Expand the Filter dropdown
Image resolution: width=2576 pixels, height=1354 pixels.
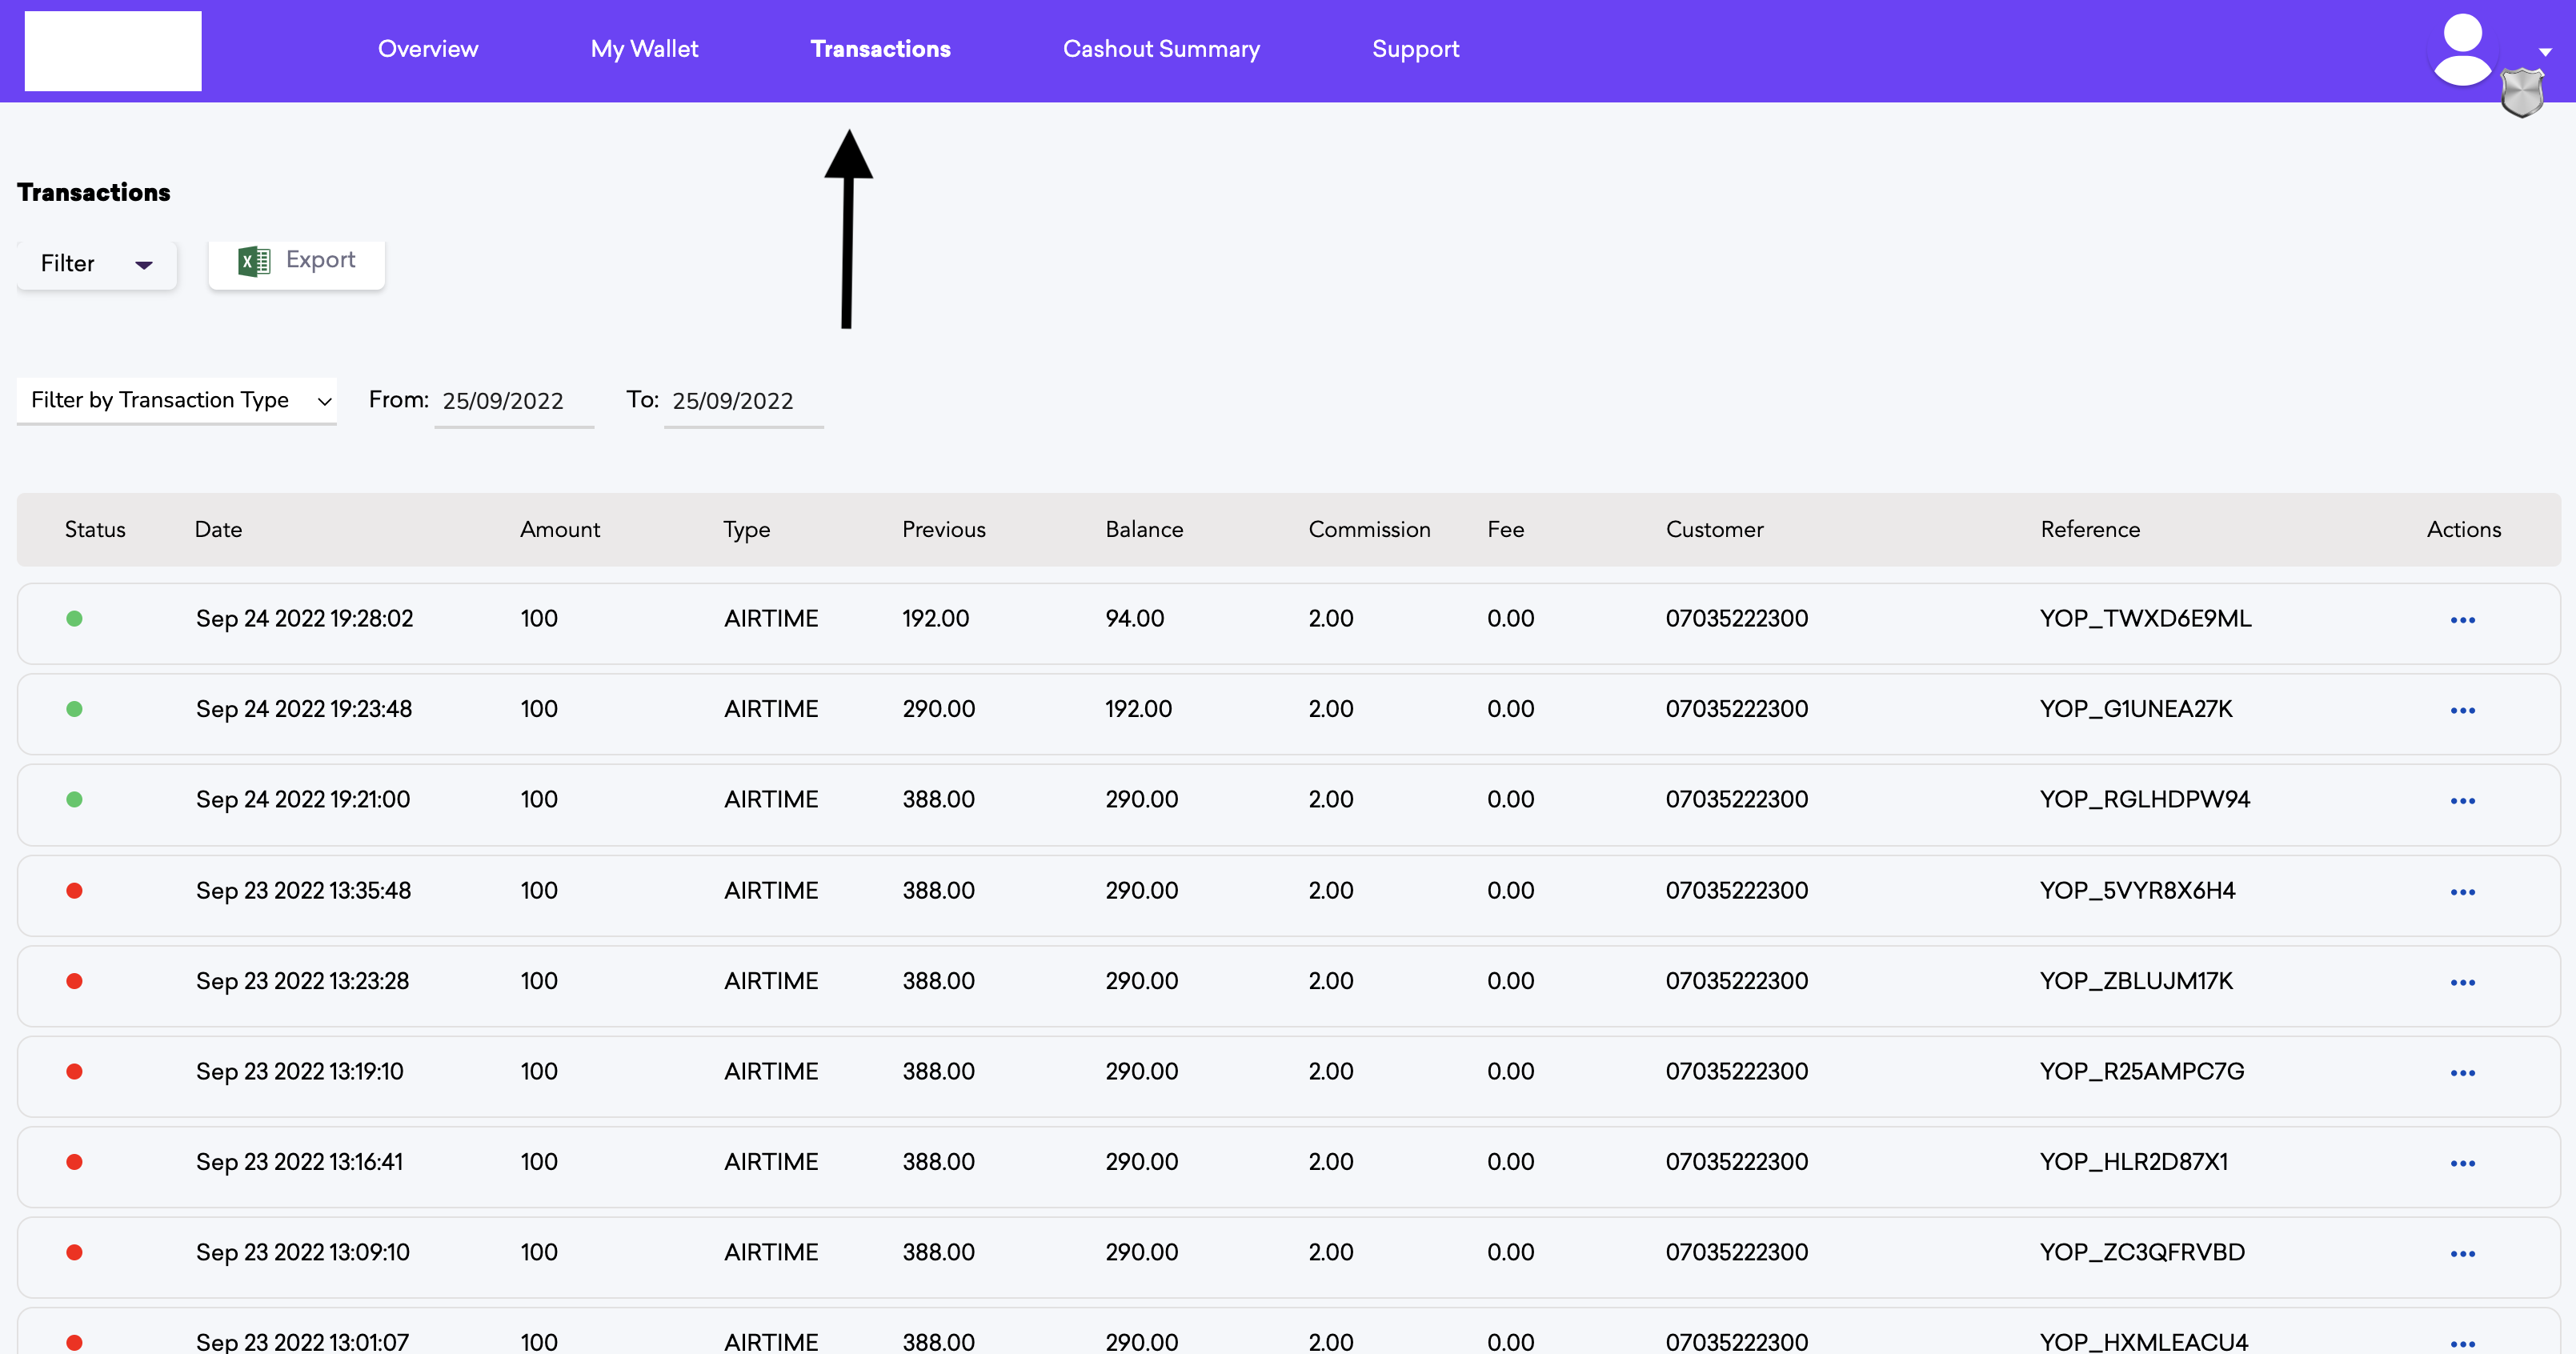[x=96, y=264]
